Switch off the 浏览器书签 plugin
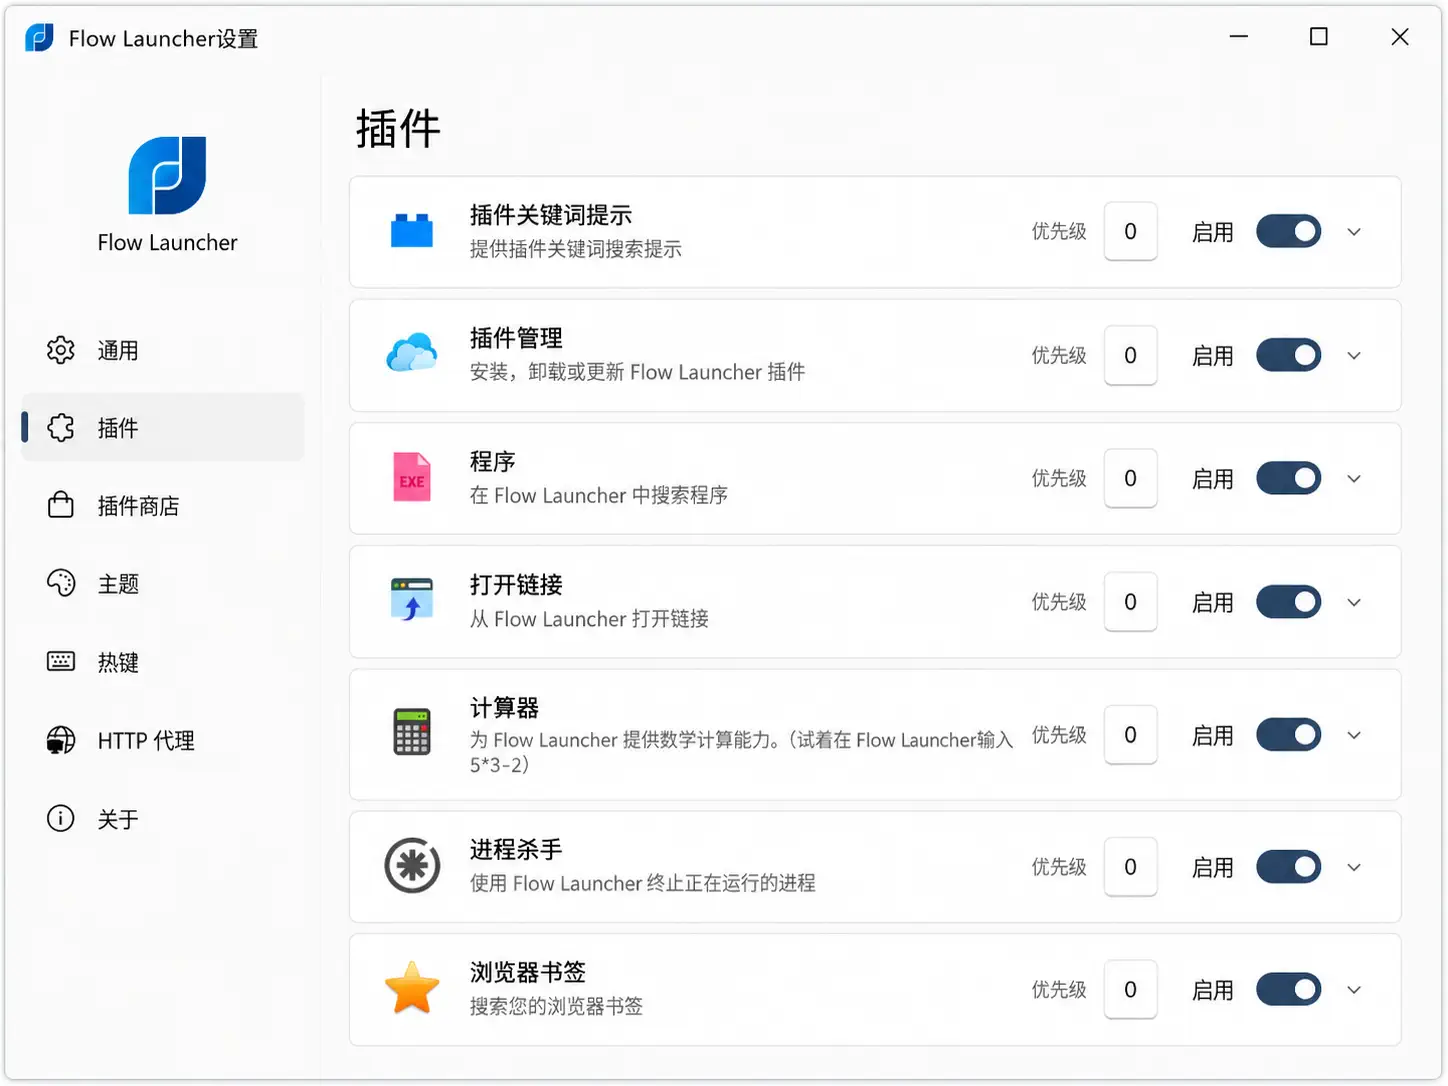The height and width of the screenshot is (1086, 1448). pyautogui.click(x=1288, y=990)
